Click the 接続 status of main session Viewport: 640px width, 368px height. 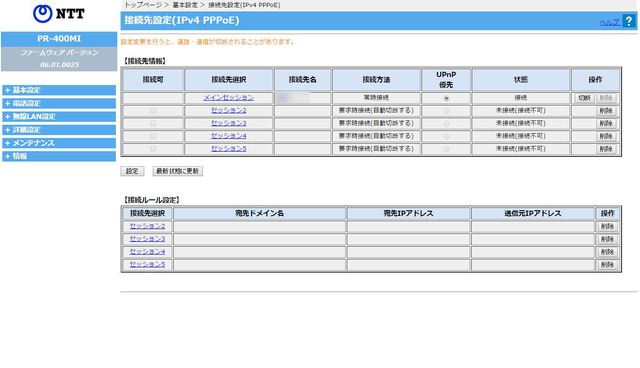pyautogui.click(x=521, y=98)
